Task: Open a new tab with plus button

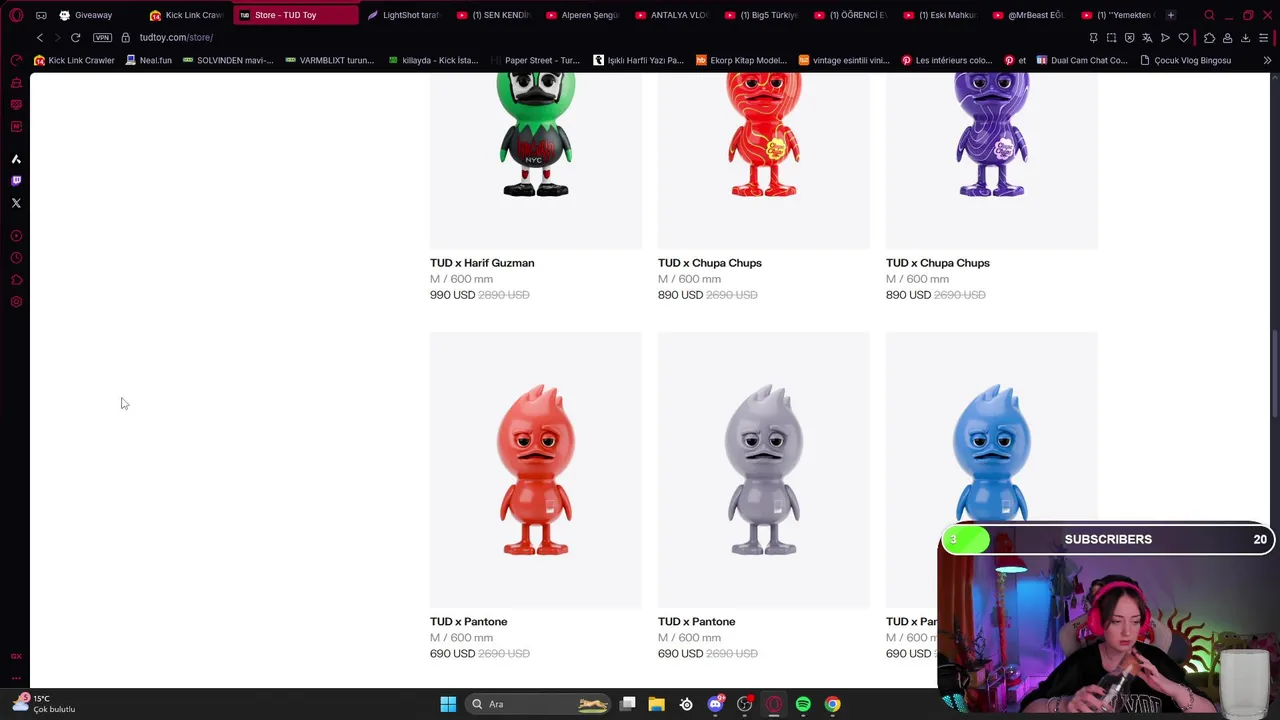Action: [x=1170, y=15]
